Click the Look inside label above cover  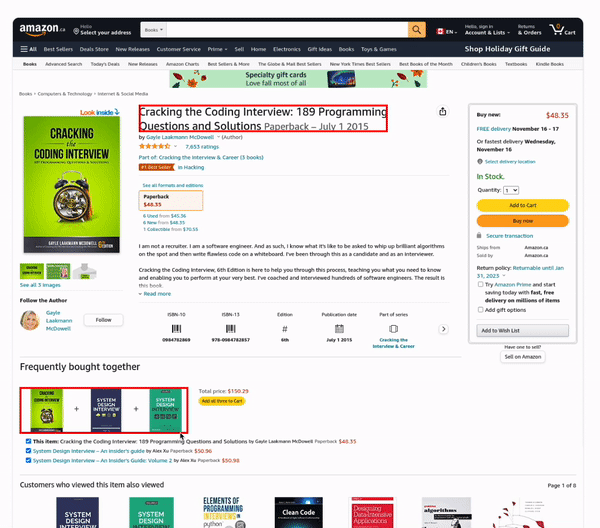(99, 112)
